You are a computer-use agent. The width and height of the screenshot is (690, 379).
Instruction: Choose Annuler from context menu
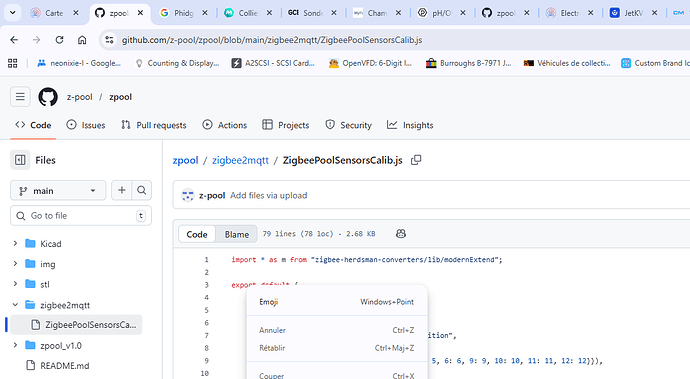[337, 330]
